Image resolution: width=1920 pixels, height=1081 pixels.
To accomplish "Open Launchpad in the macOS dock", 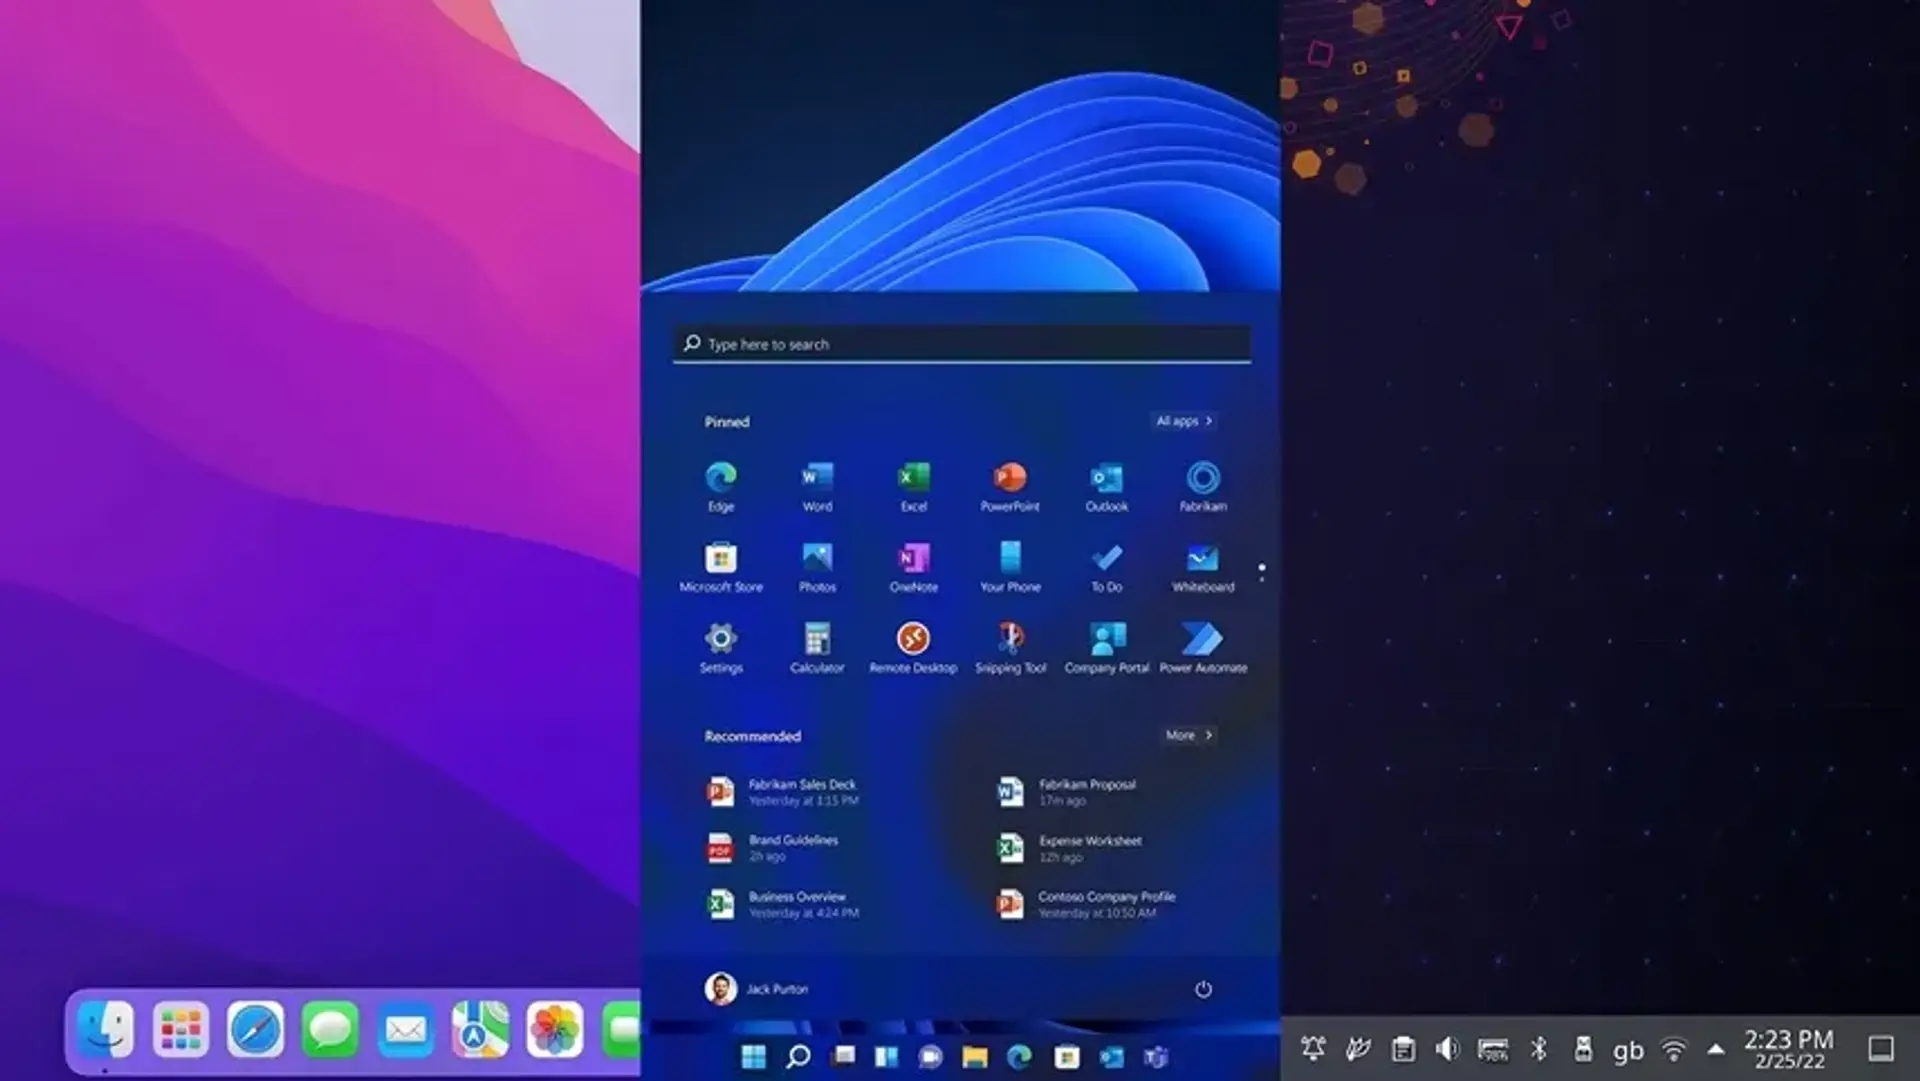I will point(181,1029).
